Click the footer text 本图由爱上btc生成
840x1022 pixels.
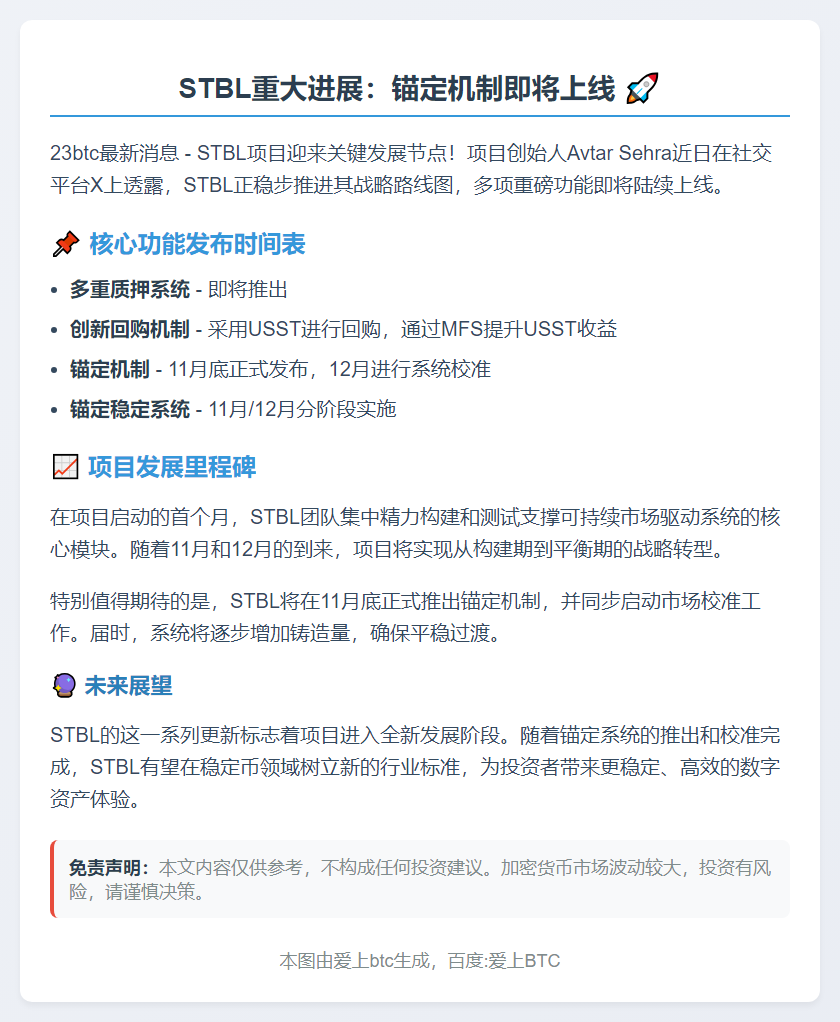pyautogui.click(x=355, y=961)
